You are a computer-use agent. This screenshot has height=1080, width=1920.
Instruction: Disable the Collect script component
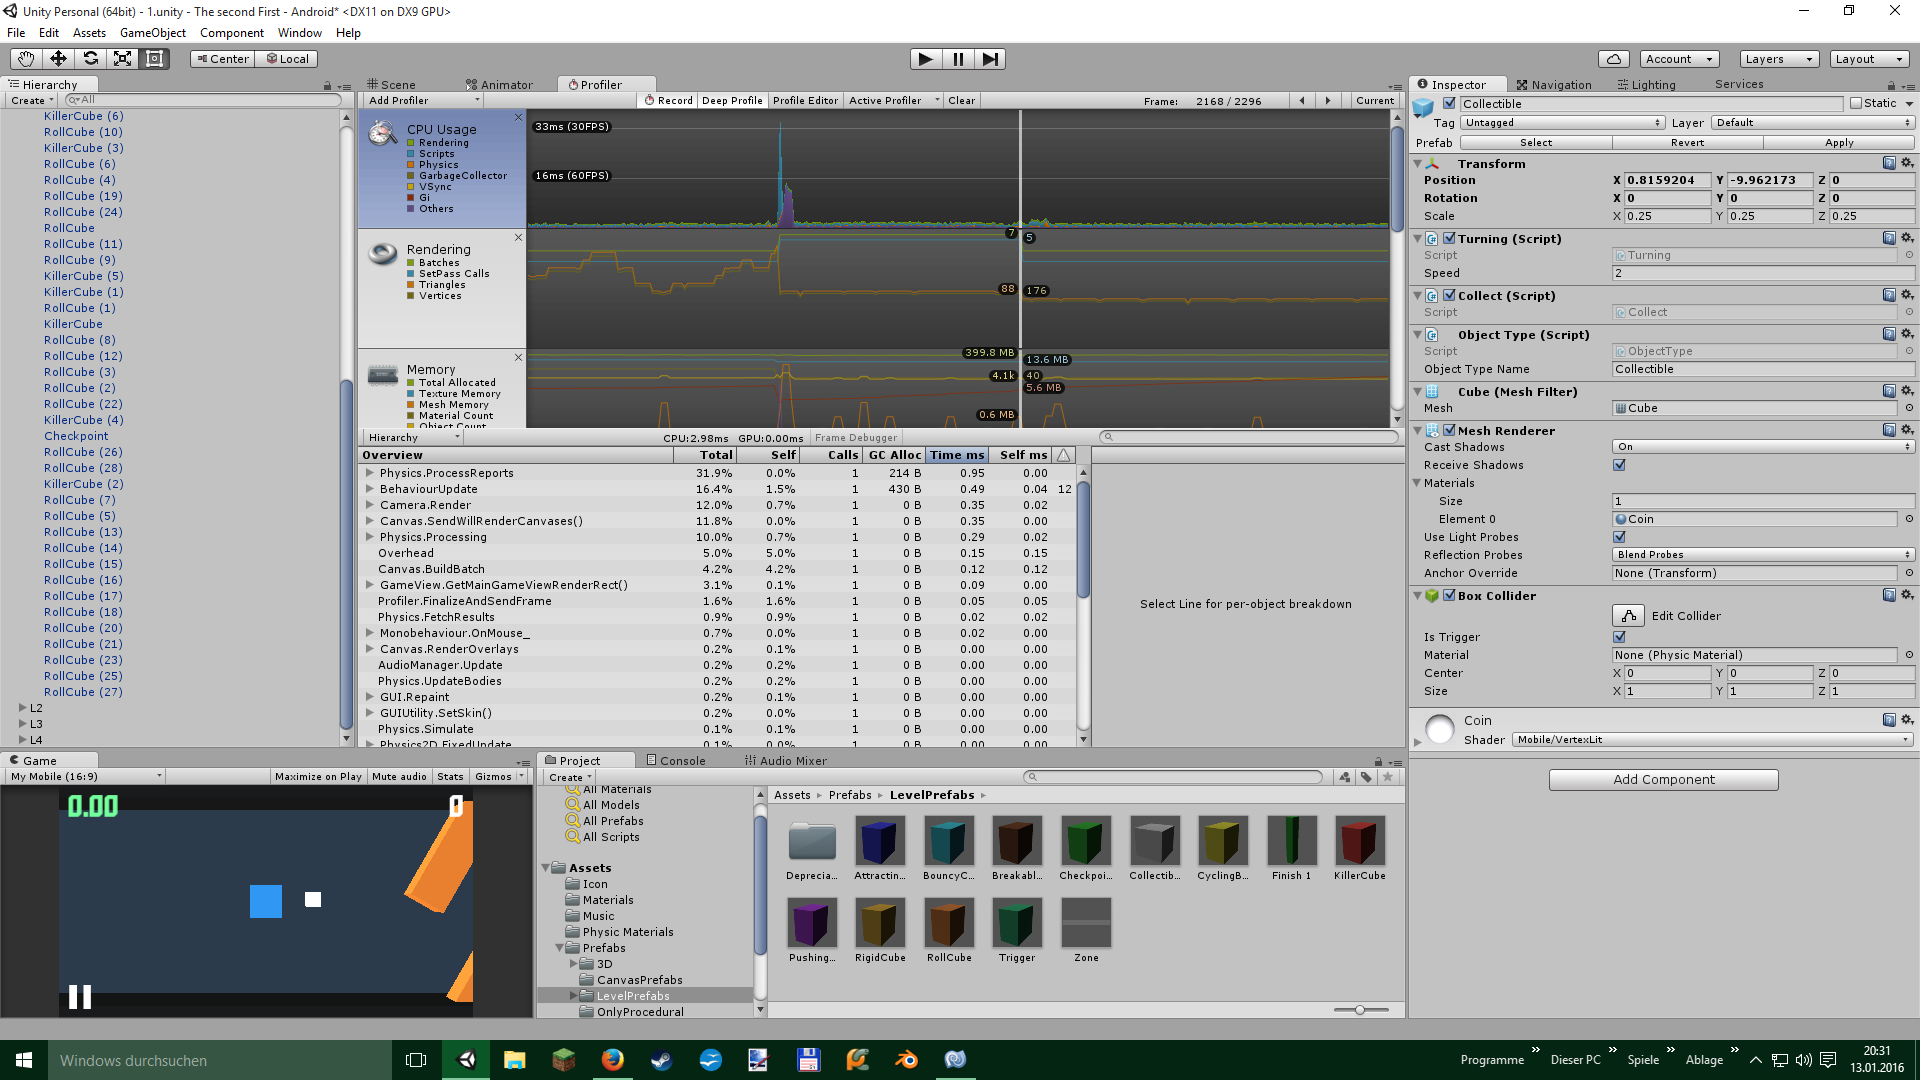(1449, 295)
